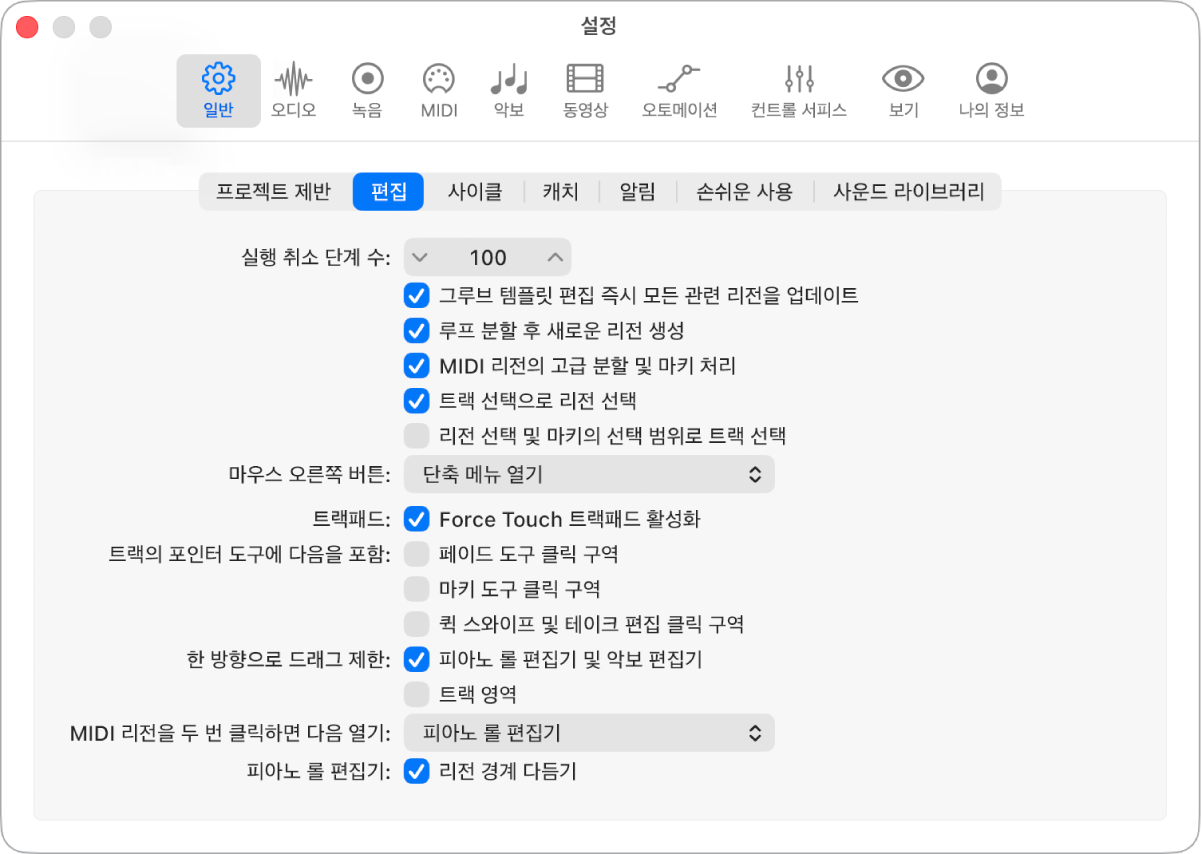Uncheck 리전 경계 다듬기 for 피아노 롤 편집기
This screenshot has height=854, width=1202.
417,771
